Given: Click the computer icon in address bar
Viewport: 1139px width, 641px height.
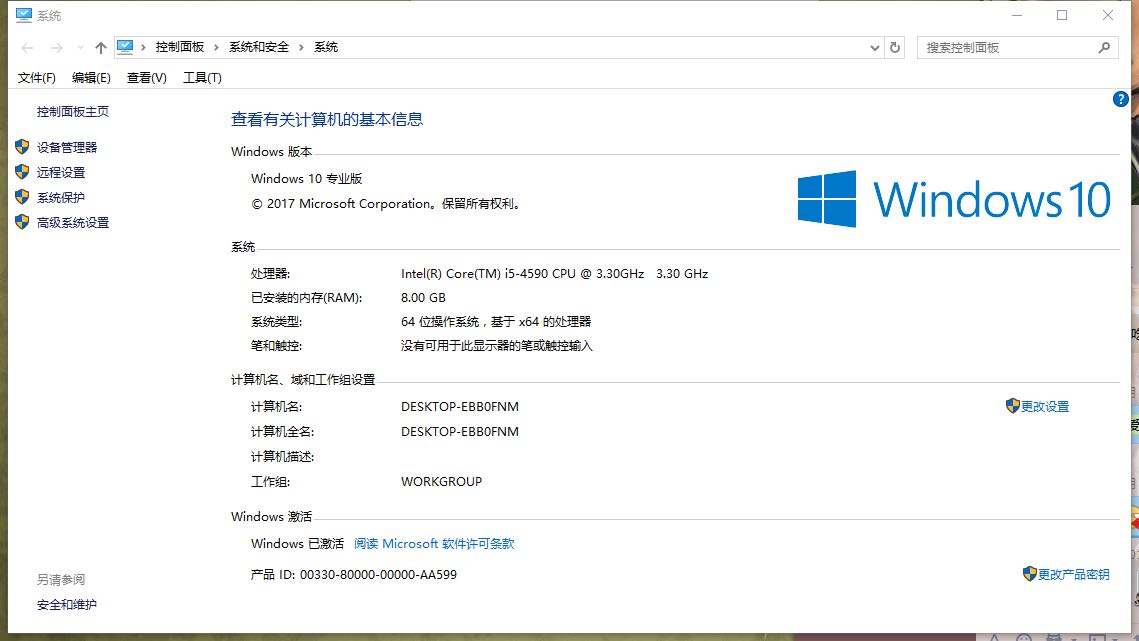Looking at the screenshot, I should (x=125, y=47).
